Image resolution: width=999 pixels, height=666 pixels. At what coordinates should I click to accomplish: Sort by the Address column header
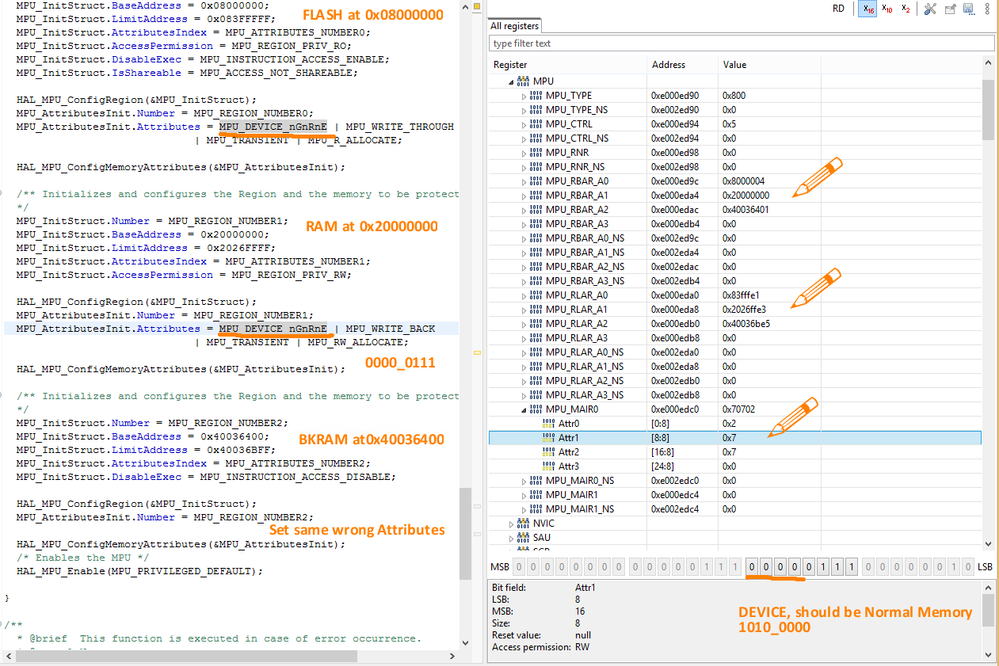[669, 65]
